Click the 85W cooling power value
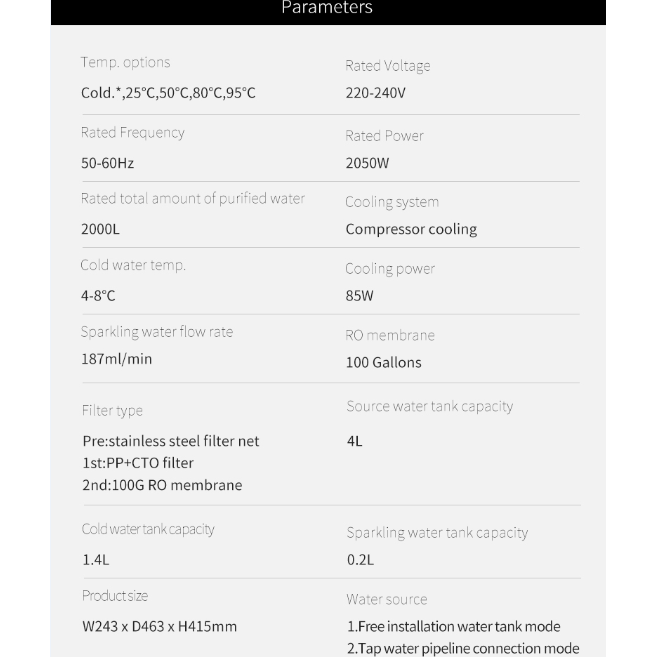The width and height of the screenshot is (657, 657). click(x=359, y=296)
